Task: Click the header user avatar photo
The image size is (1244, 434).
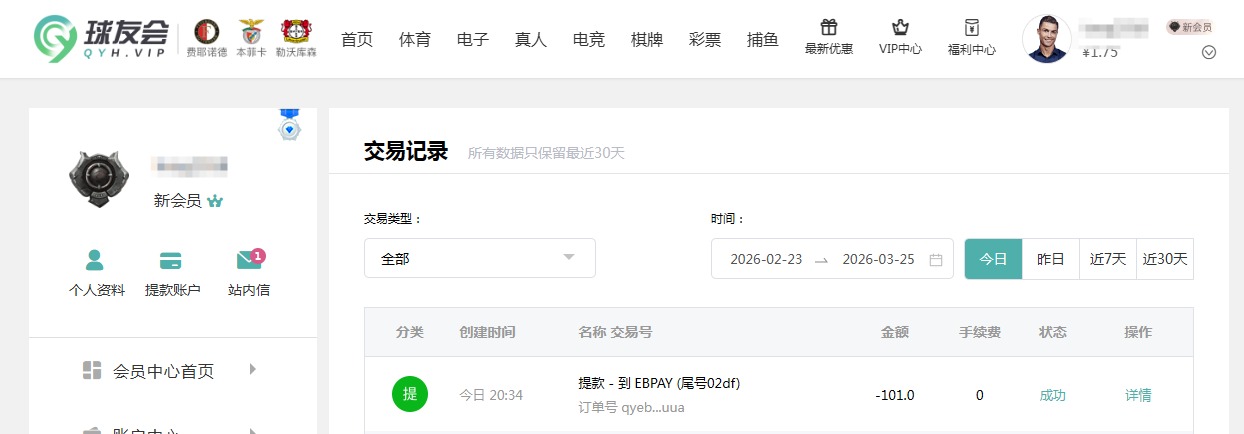Action: pyautogui.click(x=1047, y=39)
